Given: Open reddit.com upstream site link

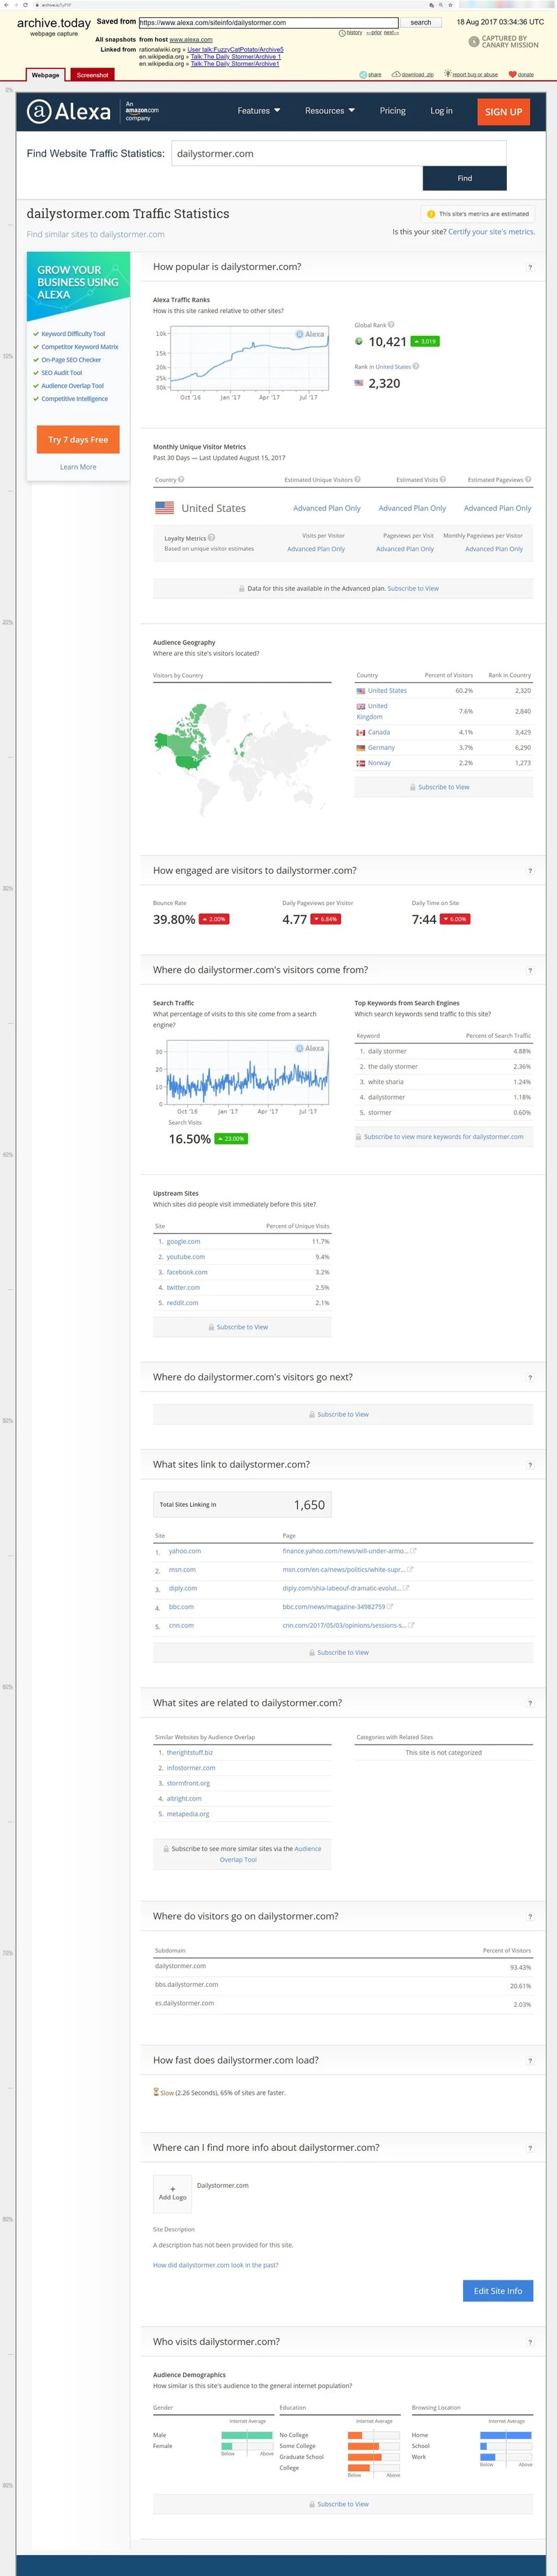Looking at the screenshot, I should 182,1303.
